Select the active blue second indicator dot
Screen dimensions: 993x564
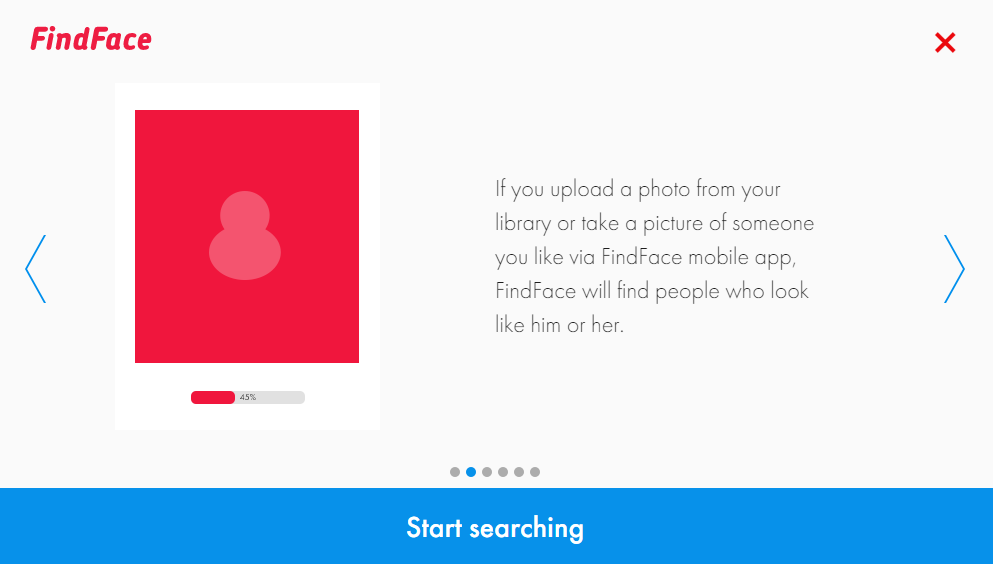point(471,472)
